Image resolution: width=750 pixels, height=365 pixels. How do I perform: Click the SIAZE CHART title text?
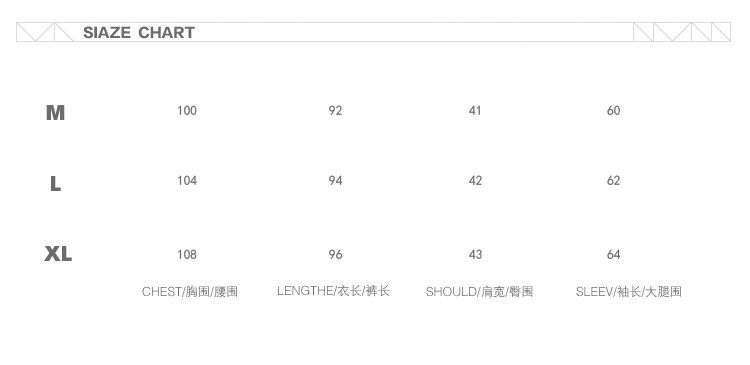click(x=139, y=33)
